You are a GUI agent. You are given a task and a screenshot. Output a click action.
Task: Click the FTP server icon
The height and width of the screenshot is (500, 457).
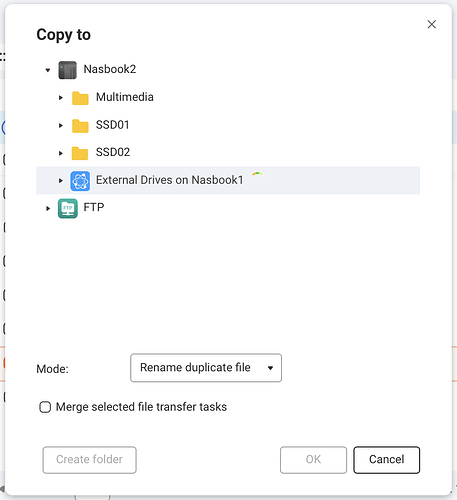(x=68, y=208)
